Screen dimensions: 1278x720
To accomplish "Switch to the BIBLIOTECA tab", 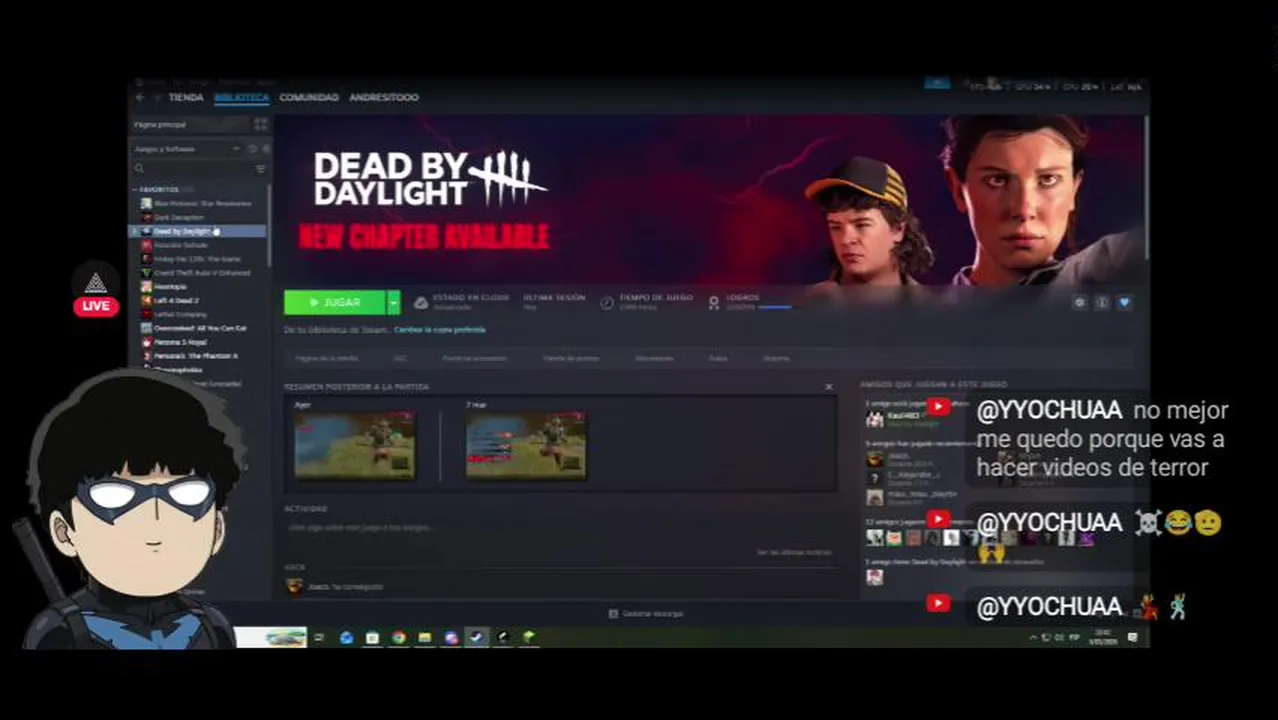I will click(241, 97).
